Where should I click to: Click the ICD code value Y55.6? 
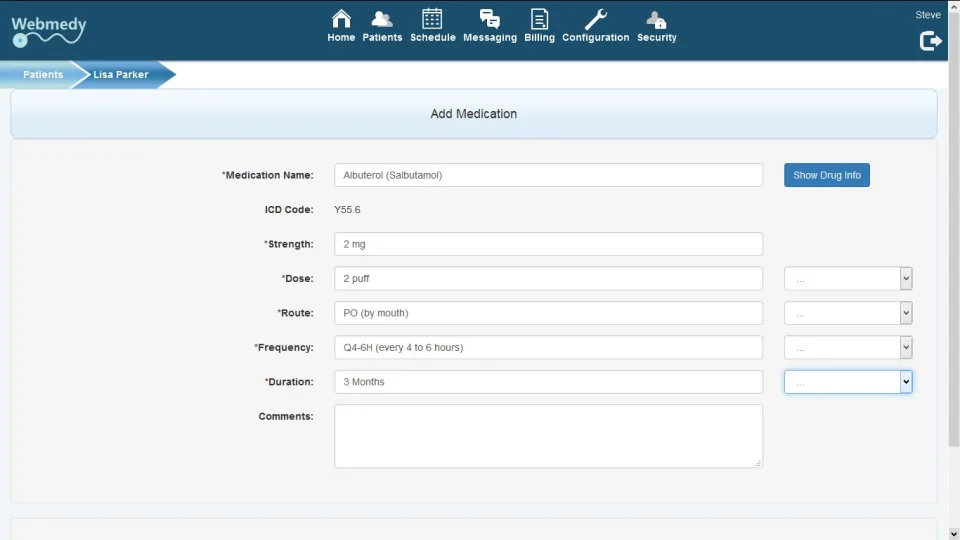coord(347,209)
